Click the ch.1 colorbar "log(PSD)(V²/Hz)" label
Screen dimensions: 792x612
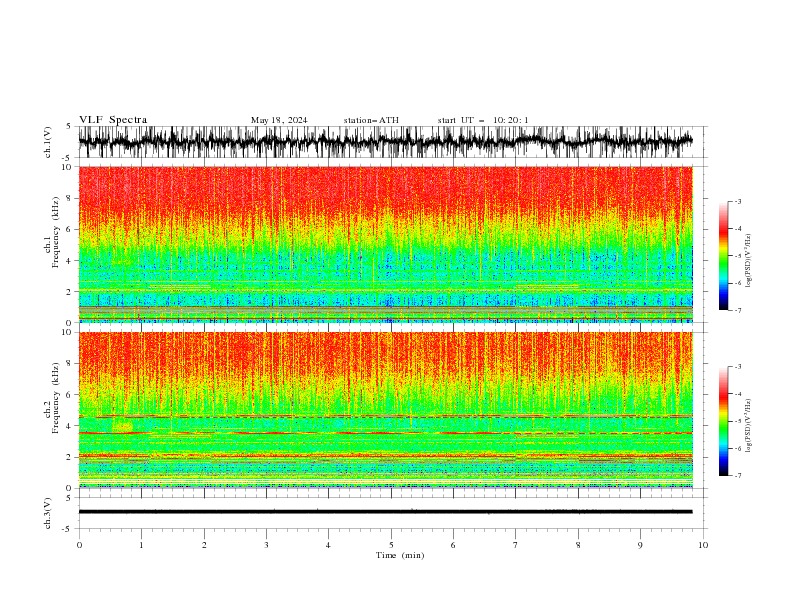coord(748,261)
